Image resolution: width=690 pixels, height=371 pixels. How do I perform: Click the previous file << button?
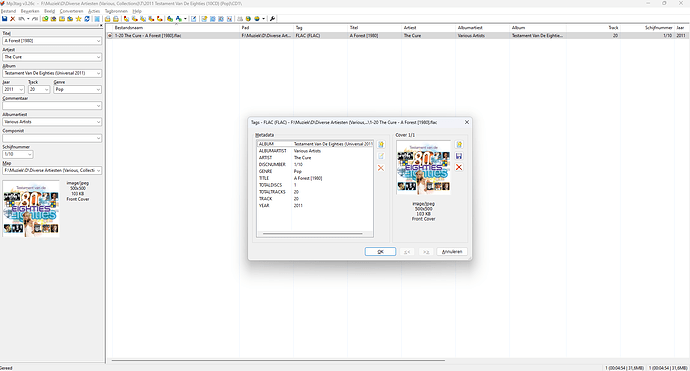point(407,252)
